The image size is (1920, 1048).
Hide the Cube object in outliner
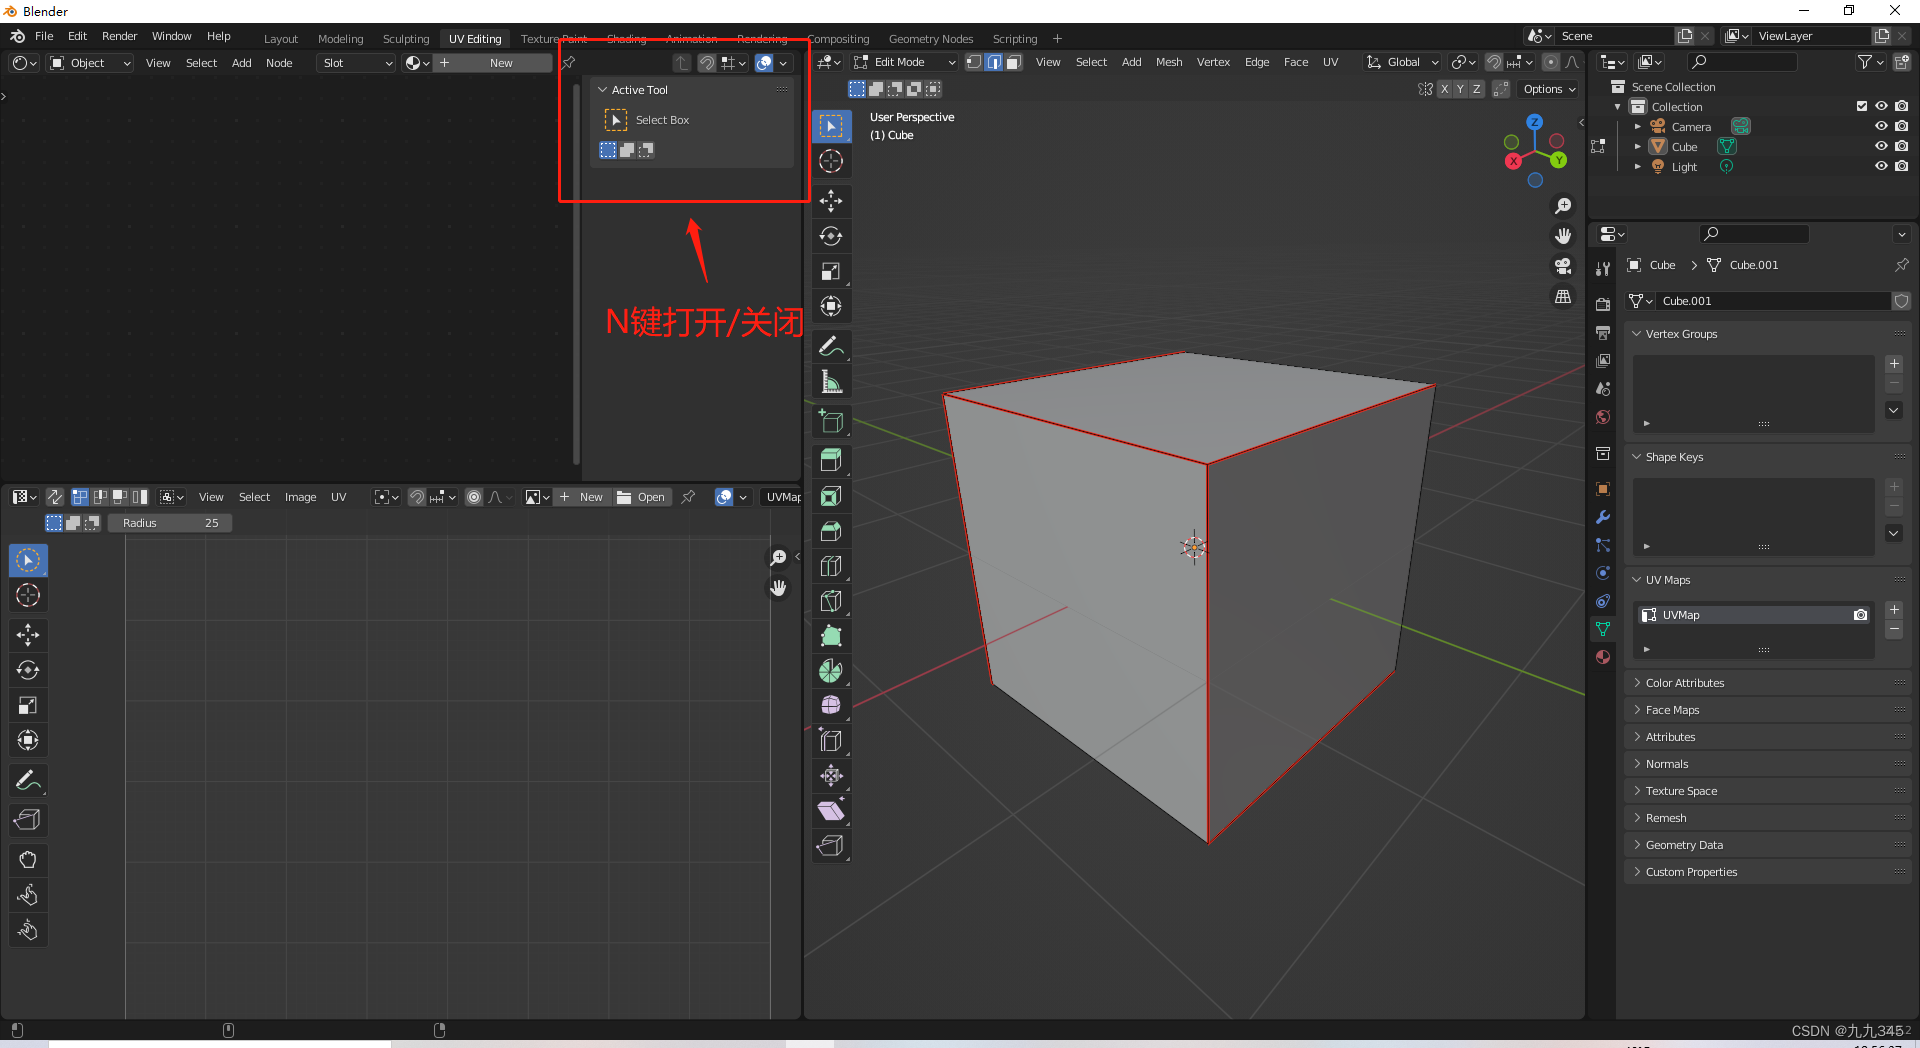[x=1881, y=147]
